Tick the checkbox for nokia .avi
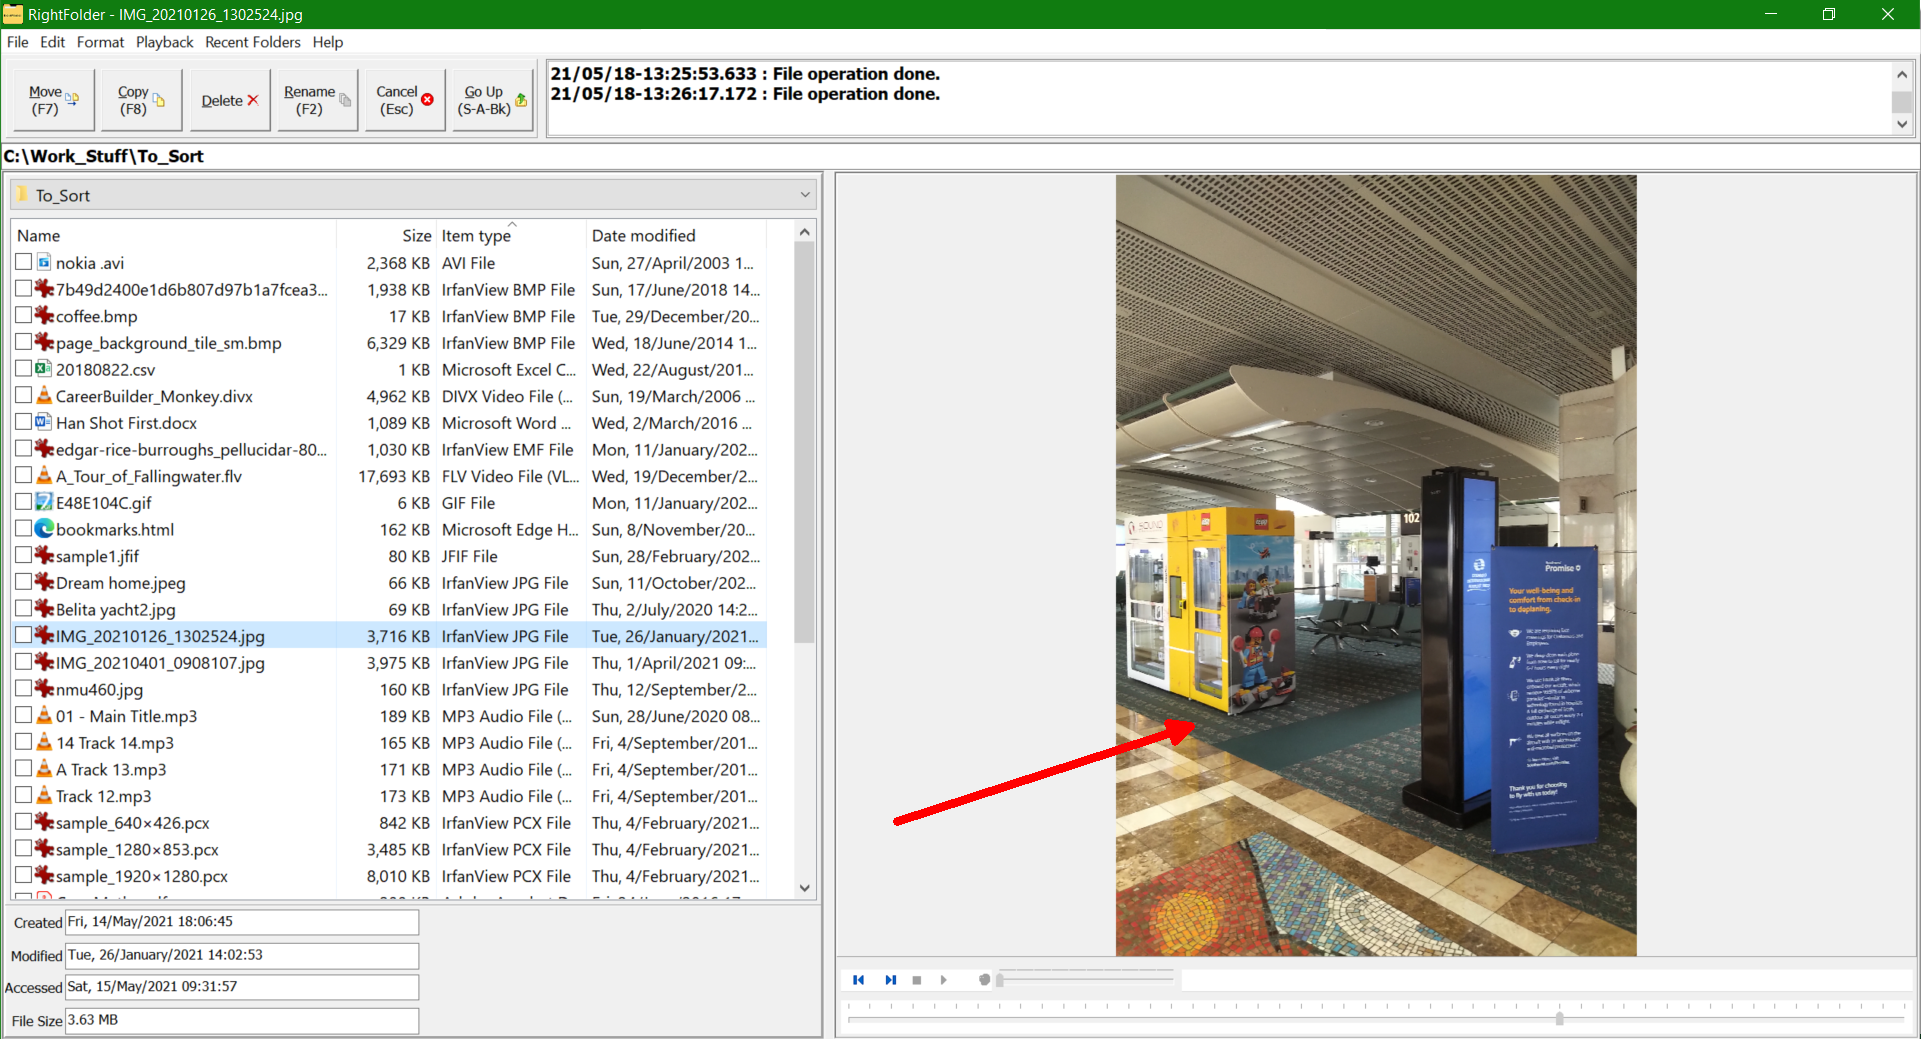The width and height of the screenshot is (1921, 1039). [24, 262]
